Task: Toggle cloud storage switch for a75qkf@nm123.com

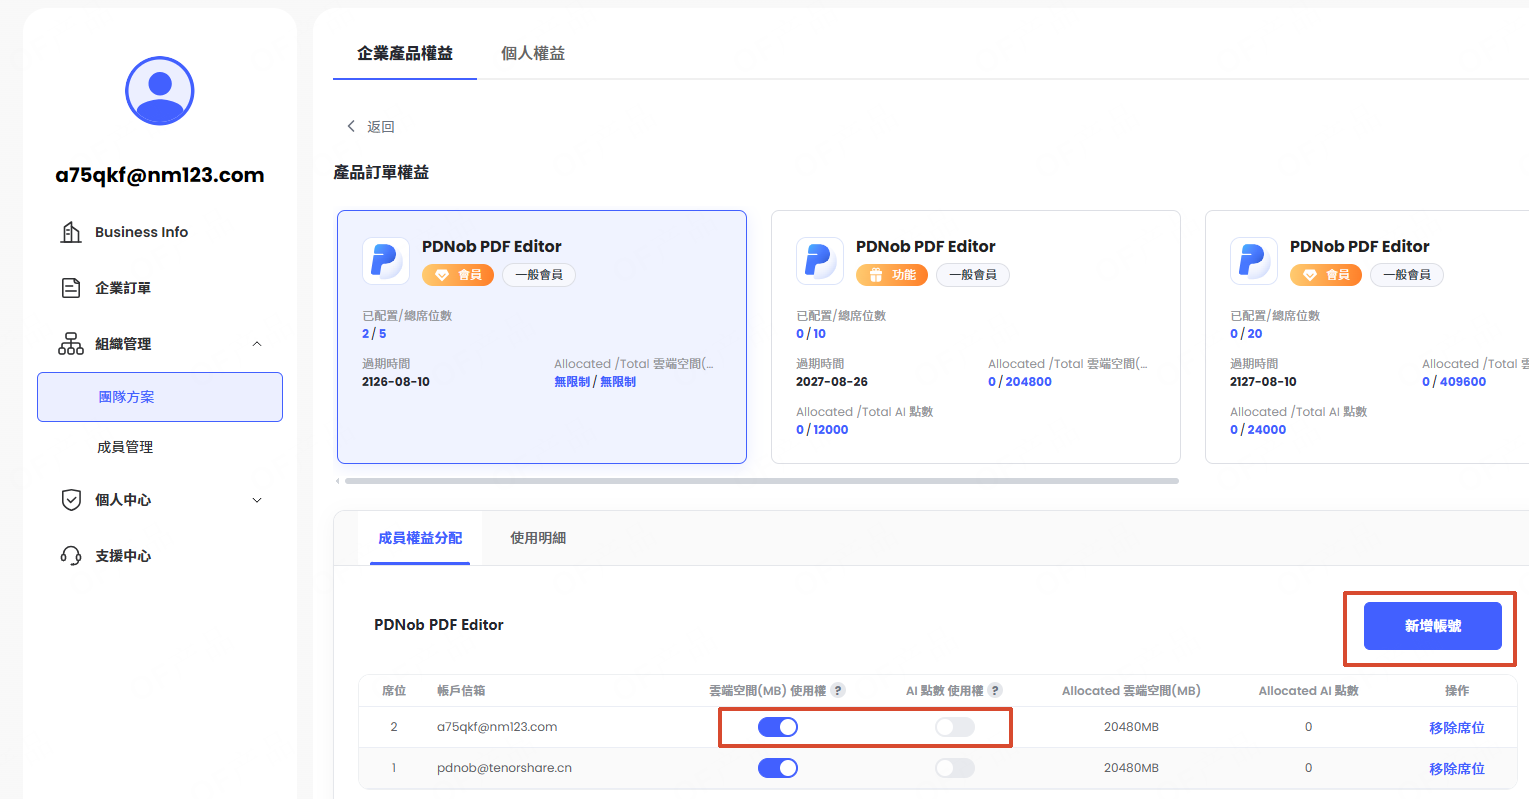Action: click(x=778, y=727)
